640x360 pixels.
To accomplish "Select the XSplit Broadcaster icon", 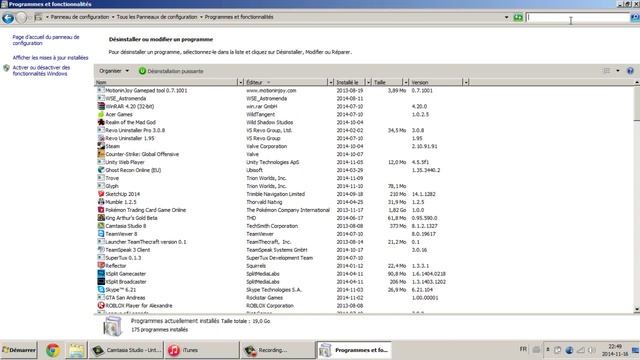I will 101,281.
